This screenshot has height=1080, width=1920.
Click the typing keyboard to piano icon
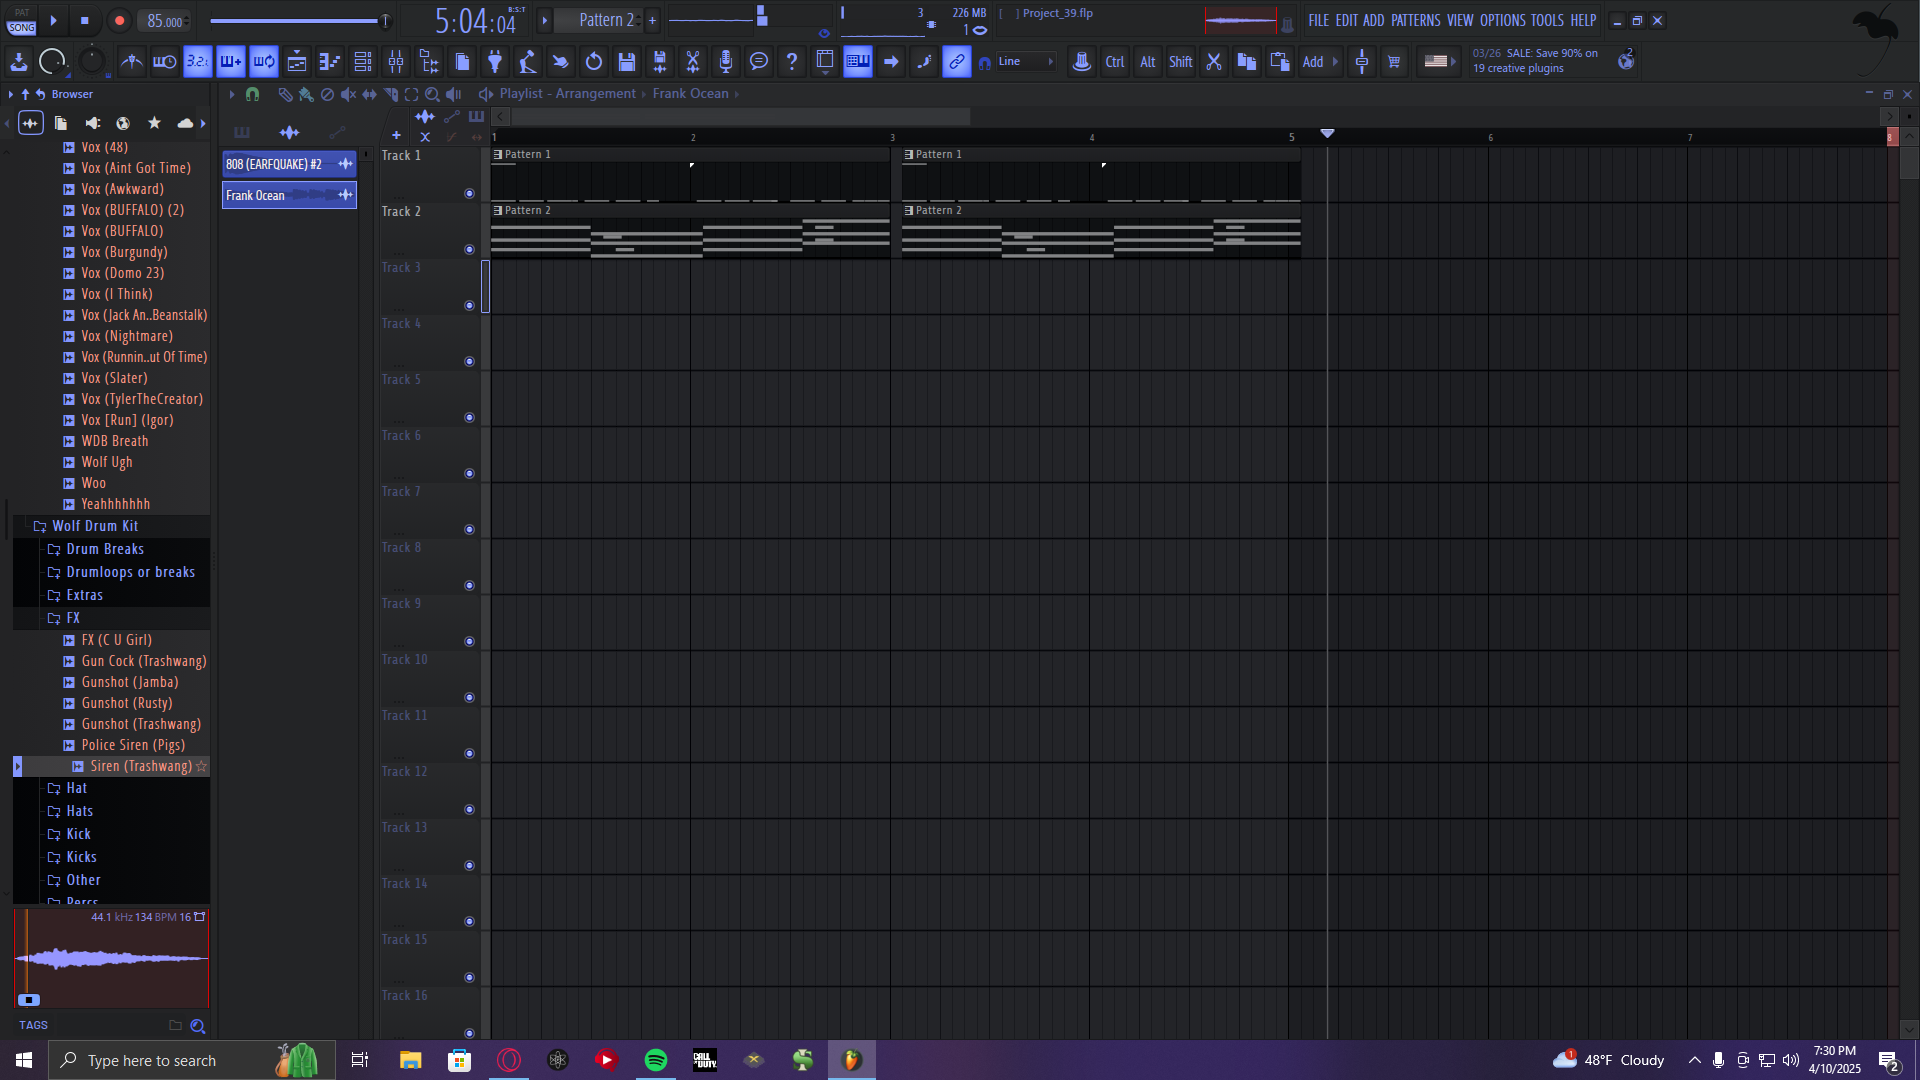pyautogui.click(x=858, y=62)
